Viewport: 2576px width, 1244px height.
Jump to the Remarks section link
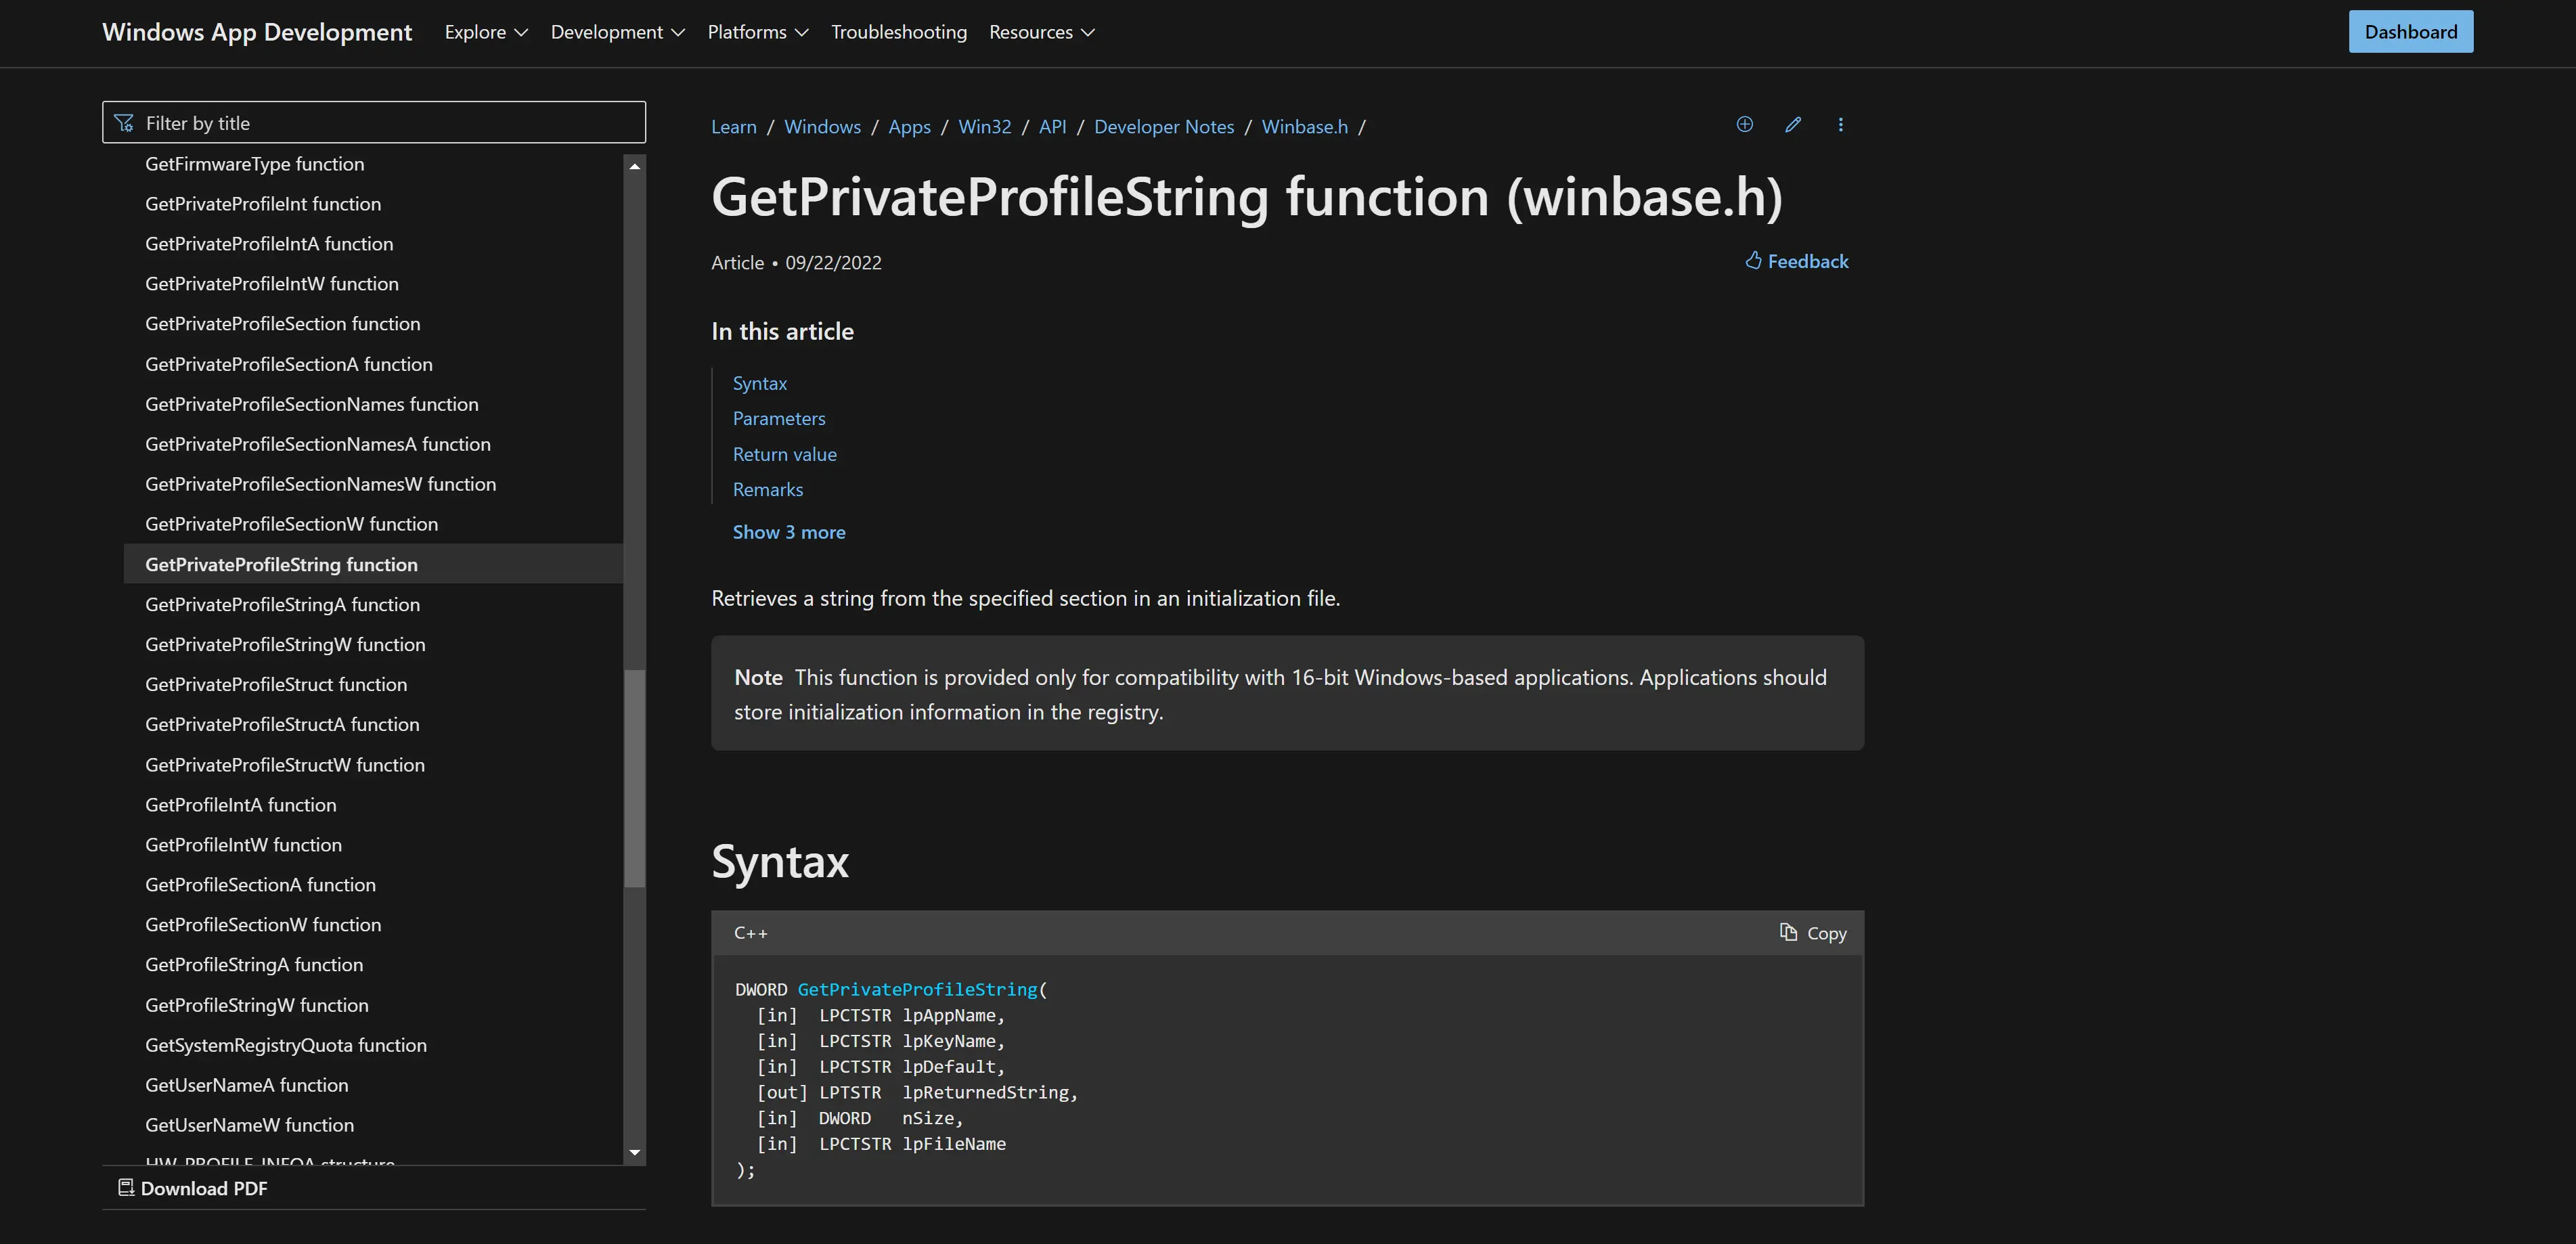point(767,489)
